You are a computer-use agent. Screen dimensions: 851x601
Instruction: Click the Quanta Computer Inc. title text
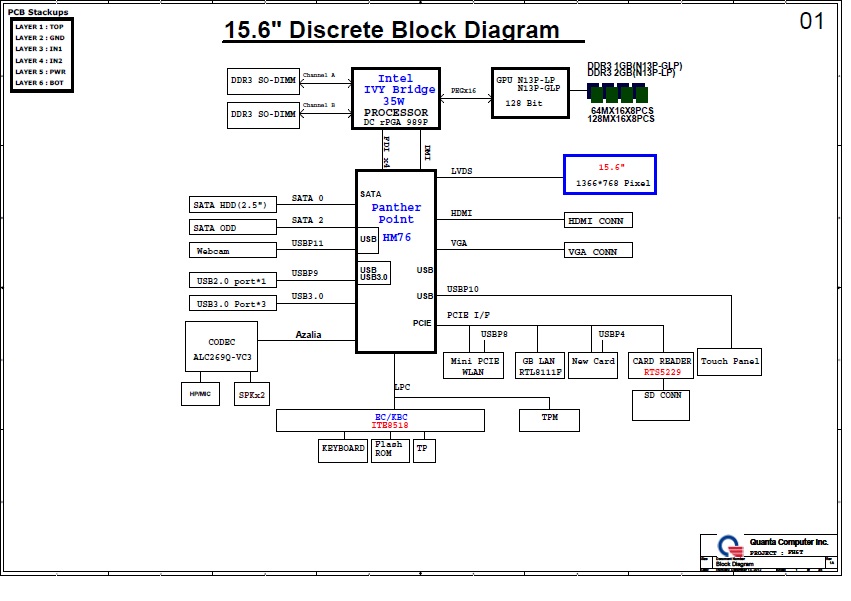tap(789, 542)
